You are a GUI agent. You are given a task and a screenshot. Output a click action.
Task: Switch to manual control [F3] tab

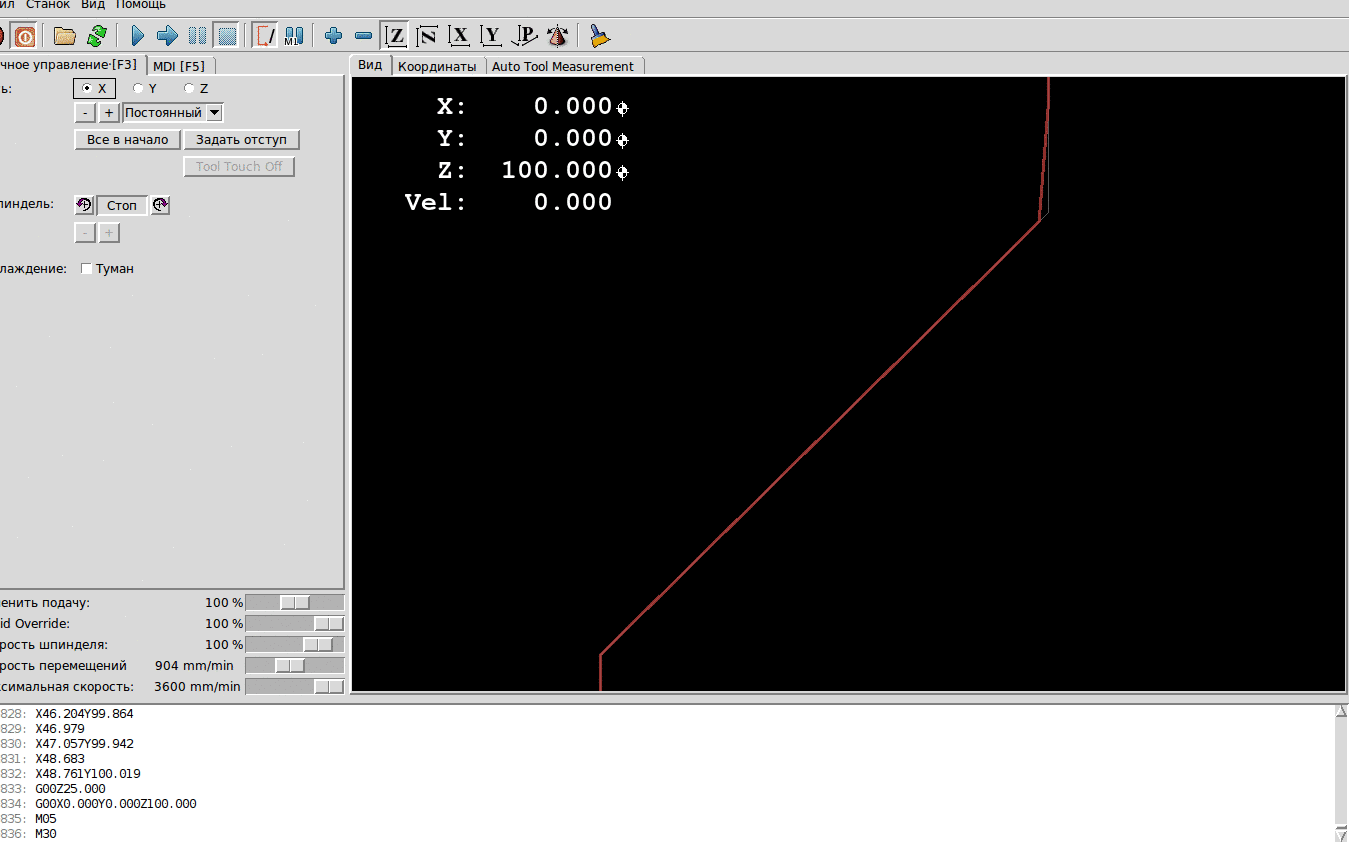tap(70, 65)
